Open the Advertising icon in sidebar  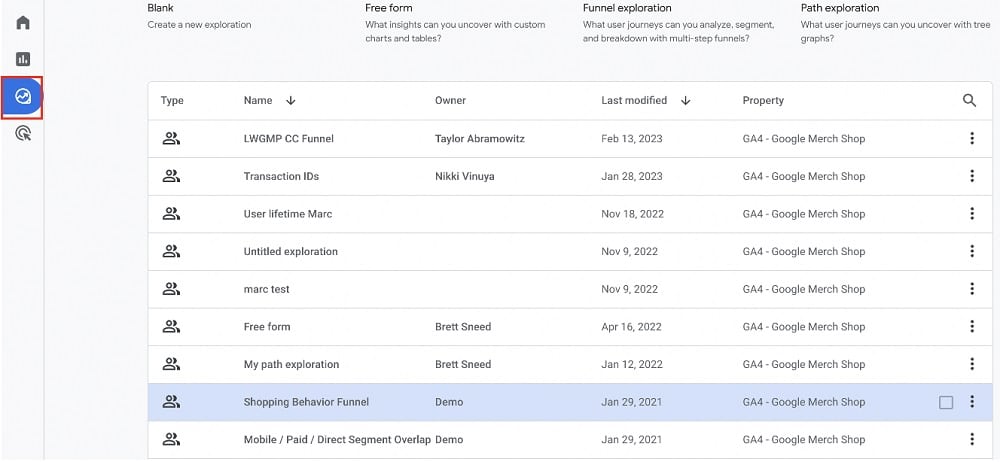(22, 133)
